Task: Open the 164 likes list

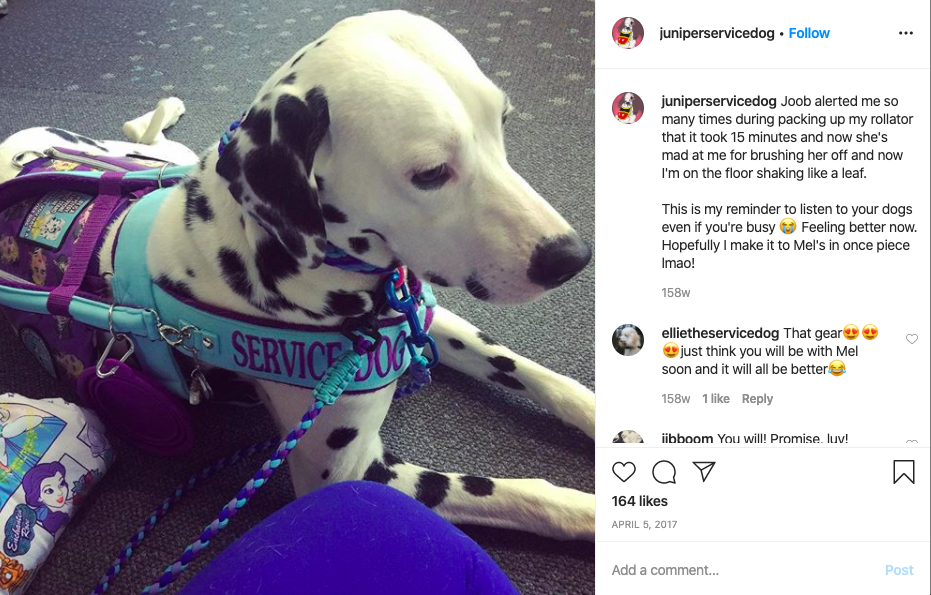Action: (639, 501)
